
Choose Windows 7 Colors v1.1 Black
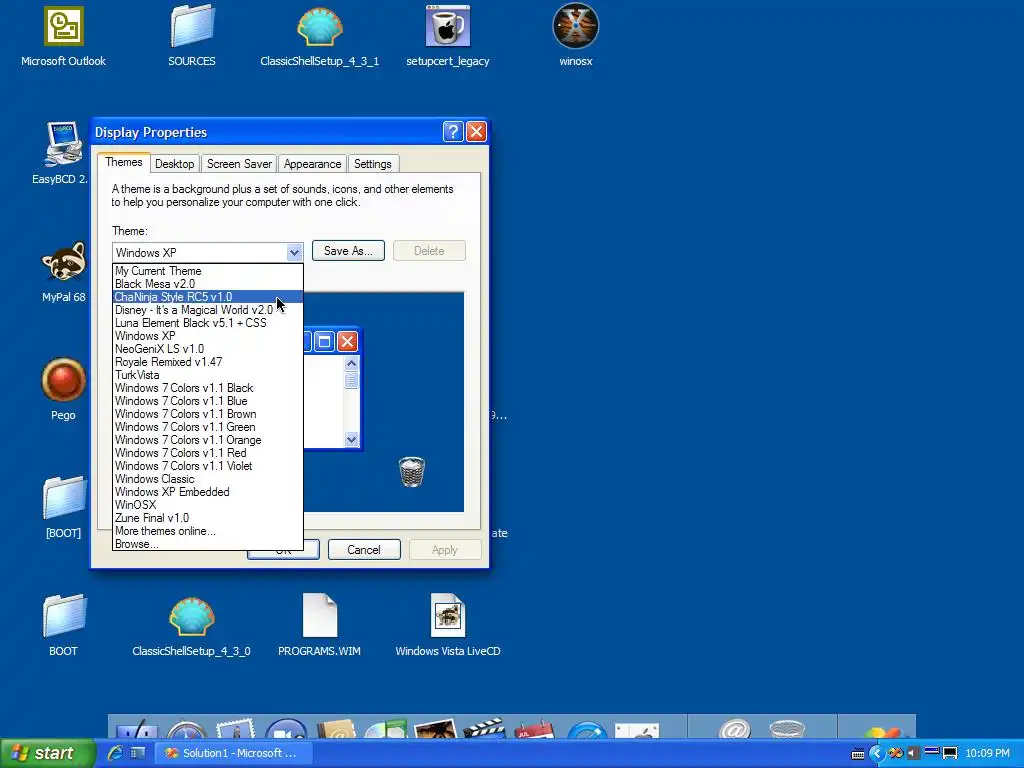tap(208, 388)
